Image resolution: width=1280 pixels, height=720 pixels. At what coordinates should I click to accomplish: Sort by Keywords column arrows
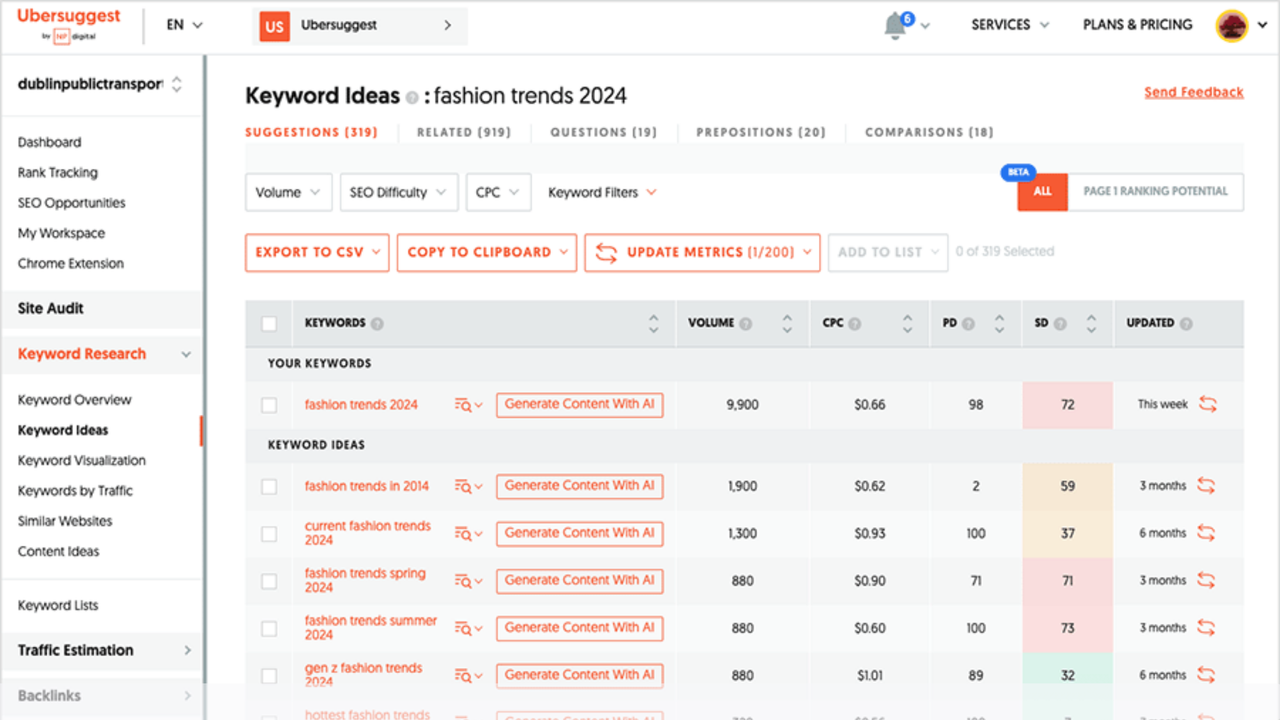[x=653, y=324]
